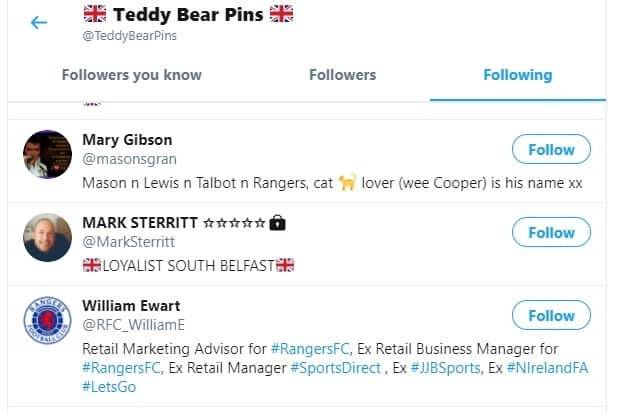This screenshot has width=619, height=414.
Task: Click the back arrow icon
Action: 39,22
